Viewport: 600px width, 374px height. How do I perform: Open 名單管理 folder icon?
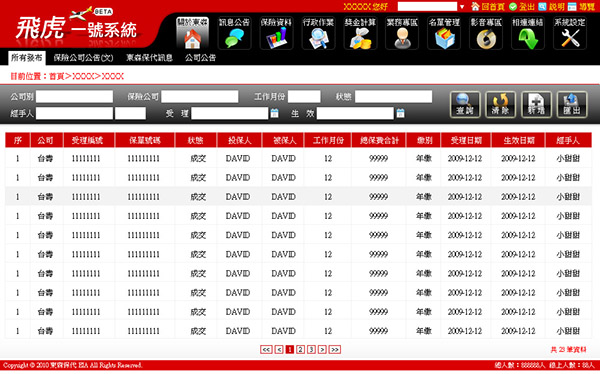click(x=444, y=33)
